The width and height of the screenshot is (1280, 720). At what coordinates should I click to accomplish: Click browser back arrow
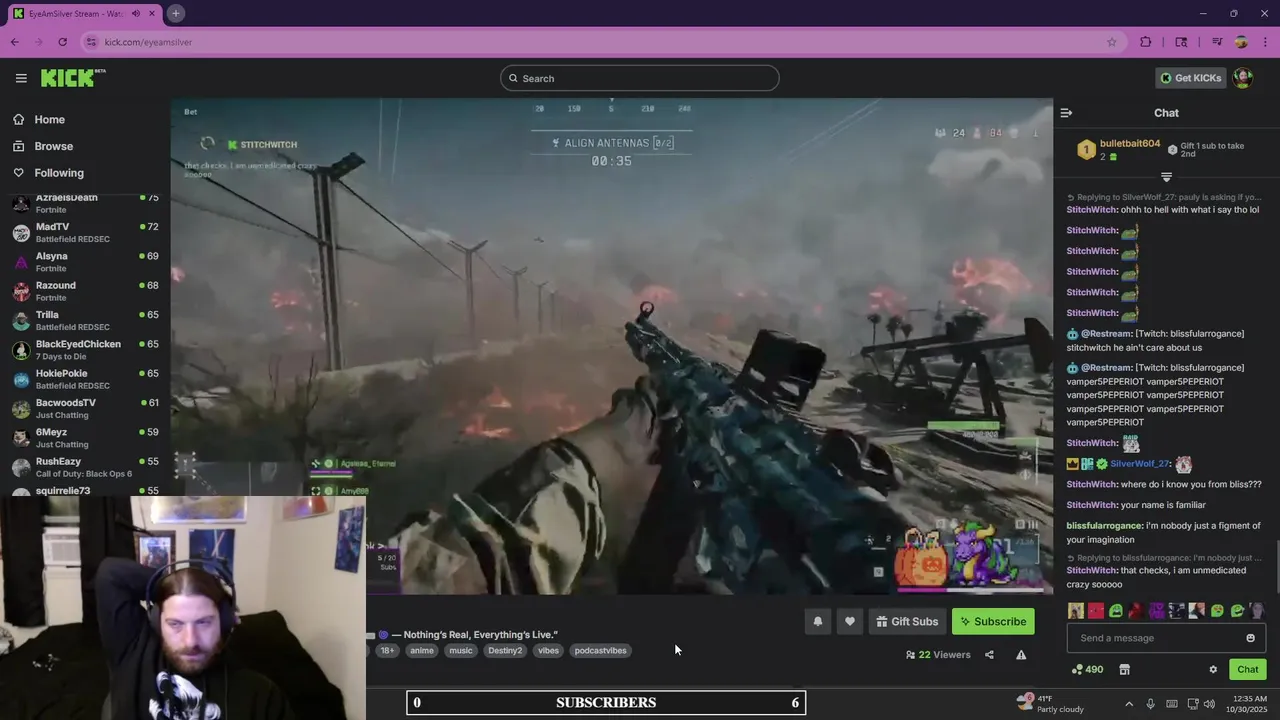tap(14, 42)
